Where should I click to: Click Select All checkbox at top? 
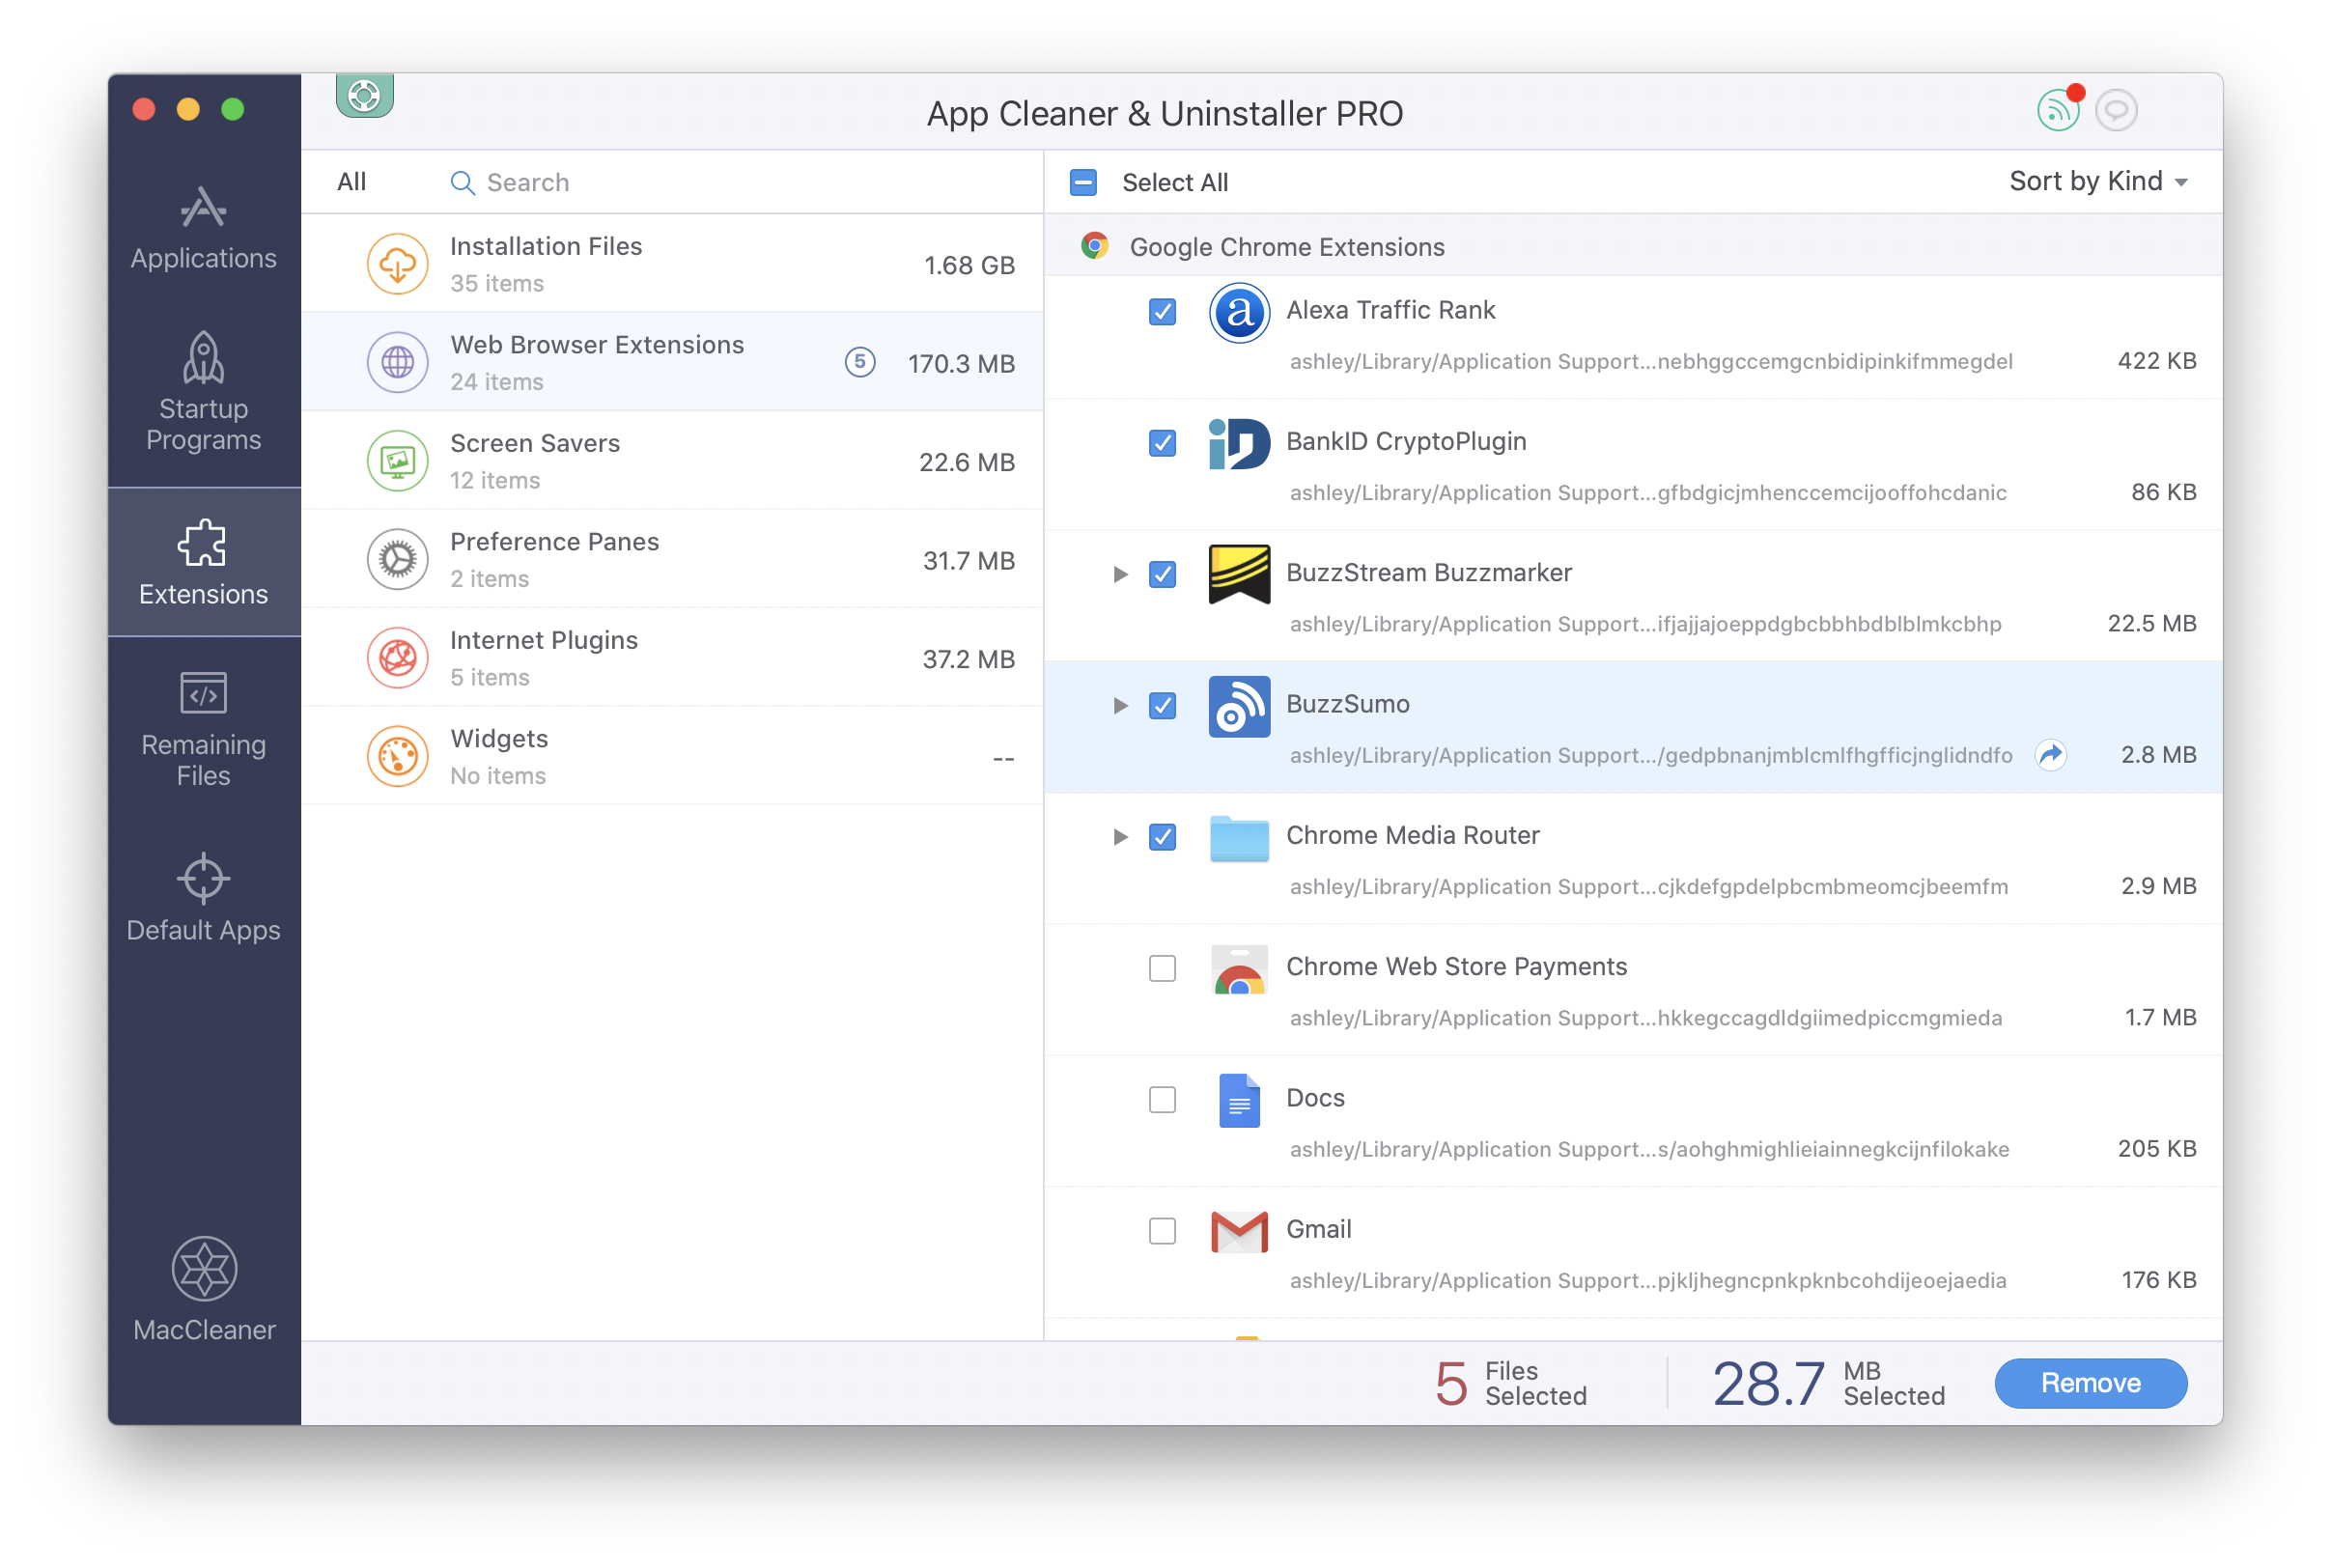(x=1086, y=181)
